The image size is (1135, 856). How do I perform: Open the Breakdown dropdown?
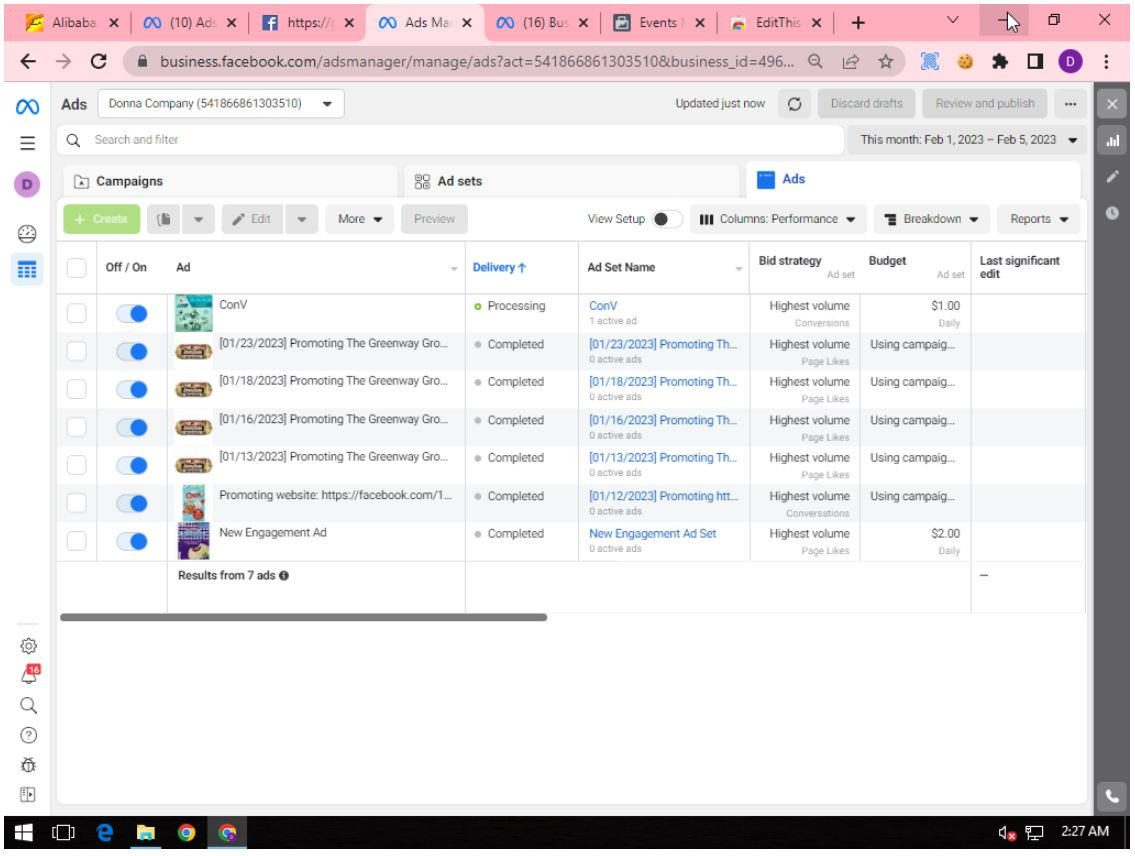point(932,219)
